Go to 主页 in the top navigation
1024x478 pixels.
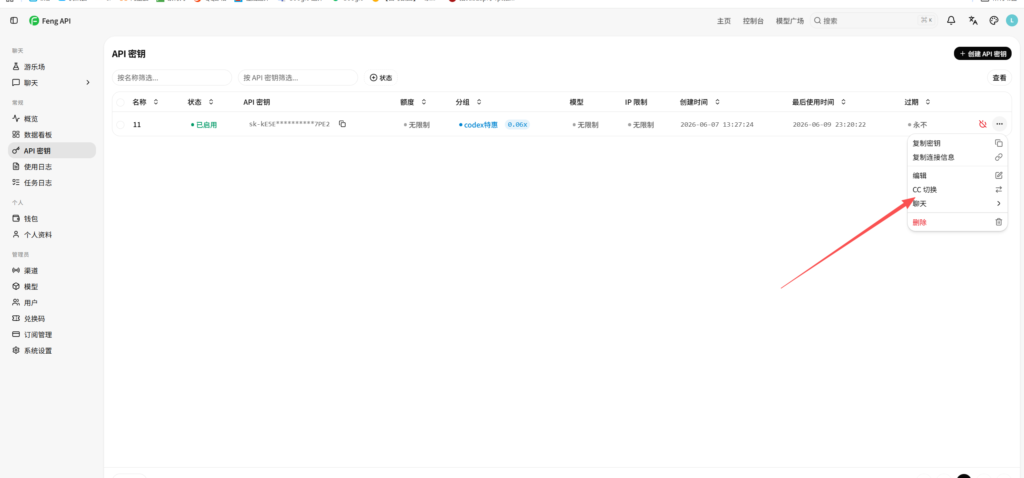click(x=724, y=21)
